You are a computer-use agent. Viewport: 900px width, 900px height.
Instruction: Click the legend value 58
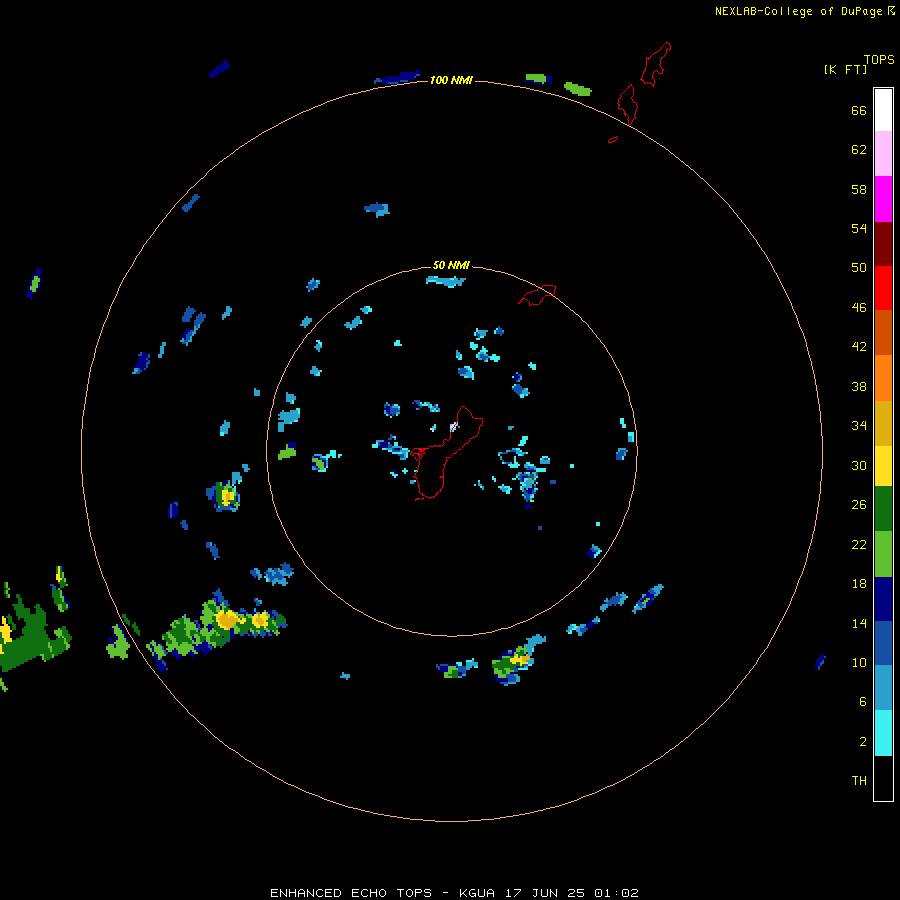[859, 189]
